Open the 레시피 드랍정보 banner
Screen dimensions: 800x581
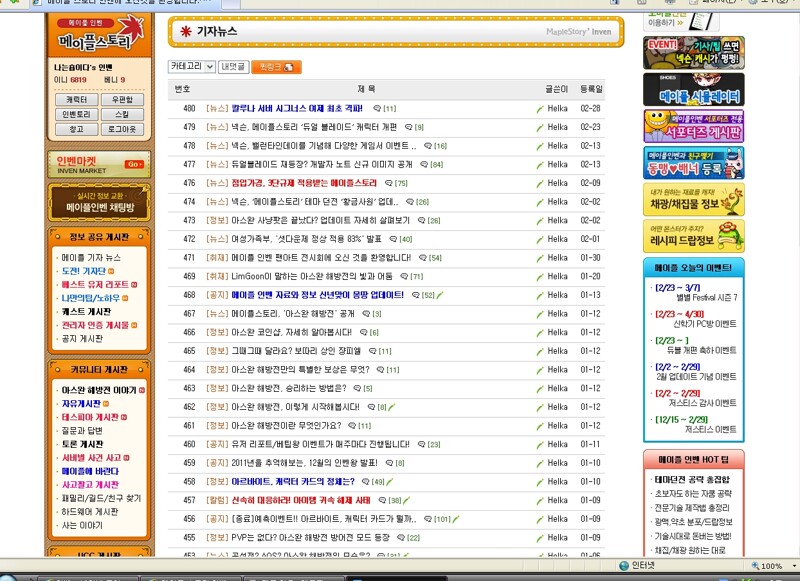(693, 236)
